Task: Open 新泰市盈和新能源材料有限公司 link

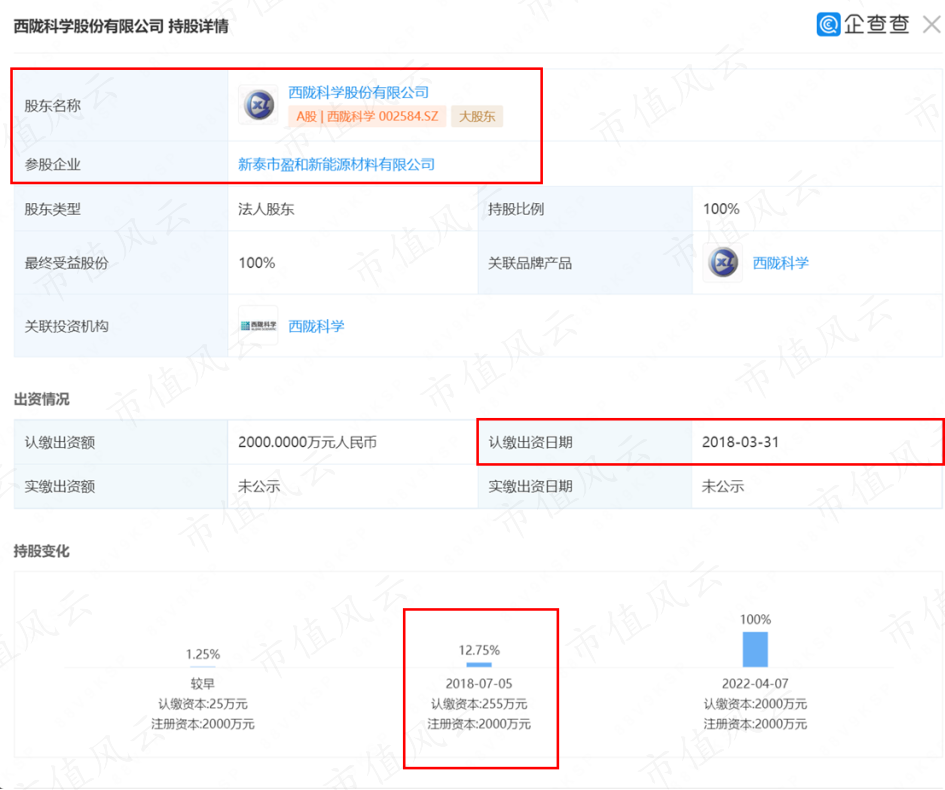Action: [336, 165]
